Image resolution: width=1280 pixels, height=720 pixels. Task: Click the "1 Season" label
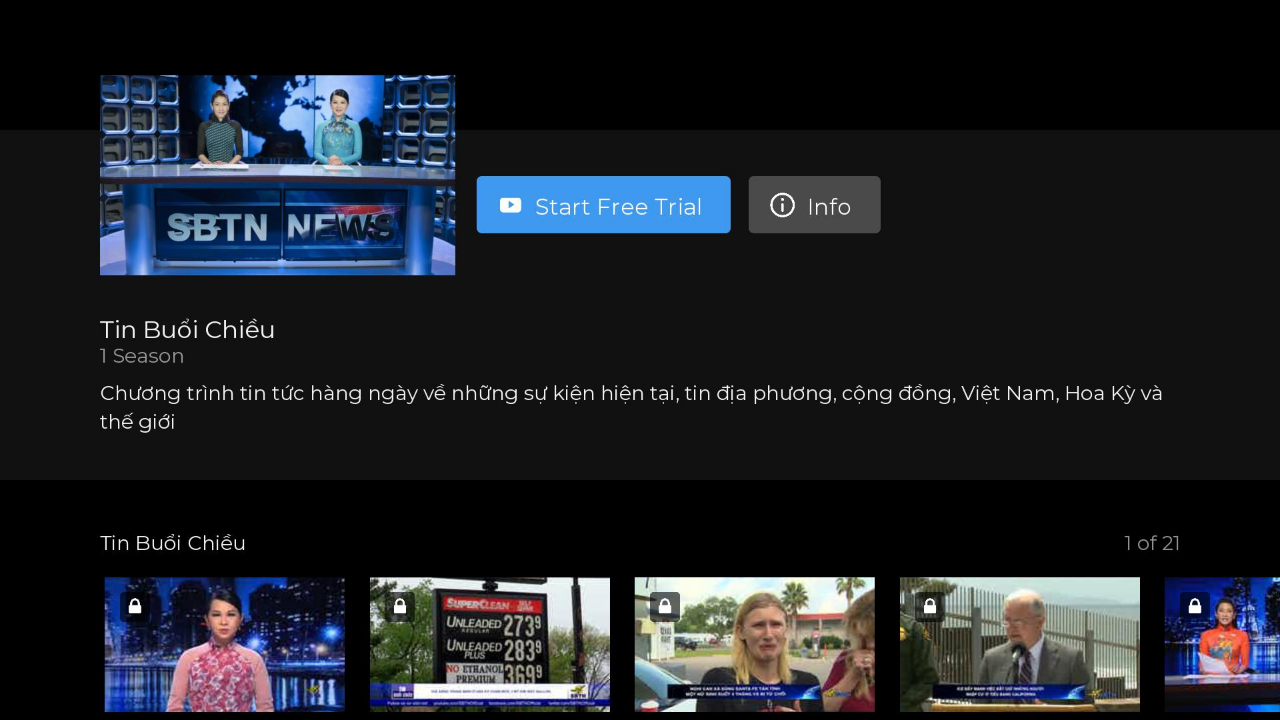[x=142, y=356]
